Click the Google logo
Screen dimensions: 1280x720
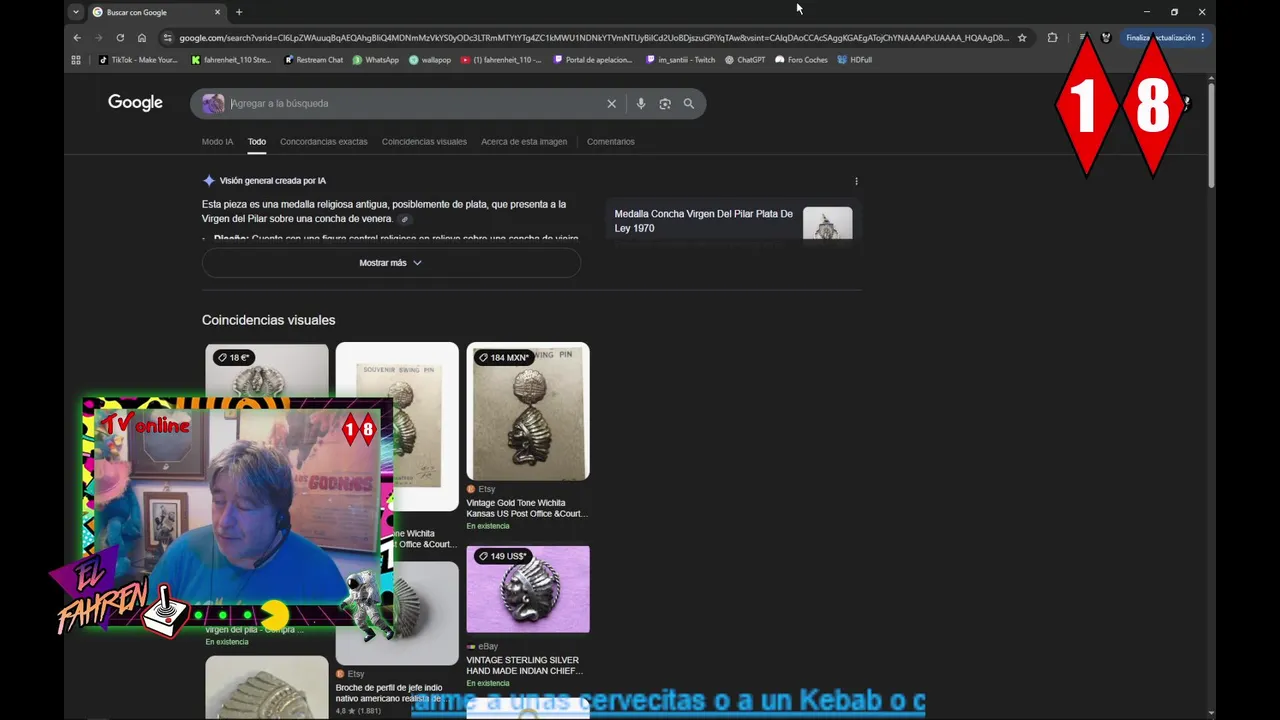[x=135, y=103]
